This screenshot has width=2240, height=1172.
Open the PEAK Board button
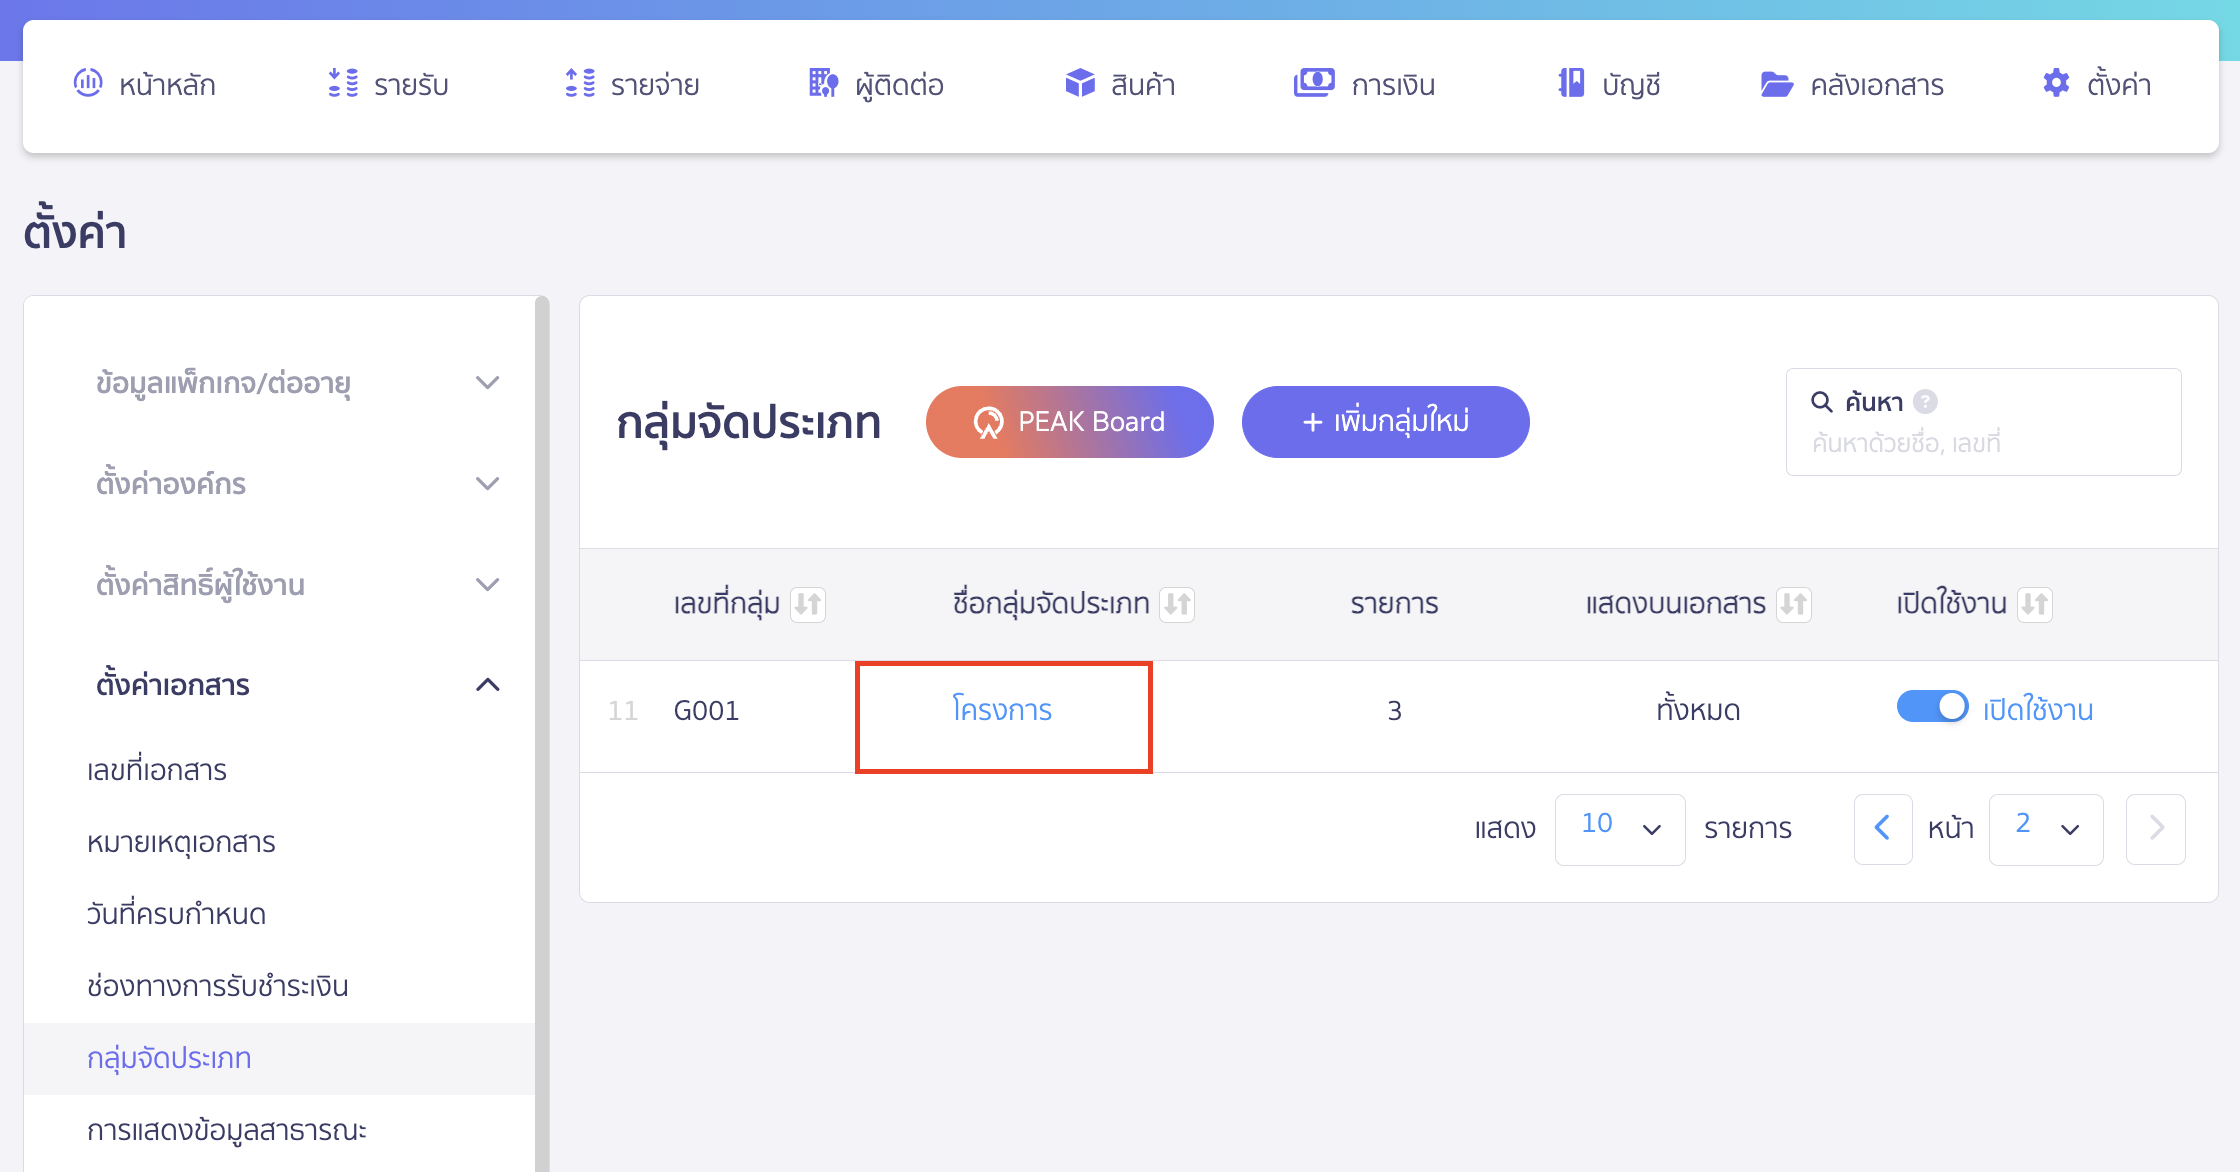pyautogui.click(x=1069, y=422)
